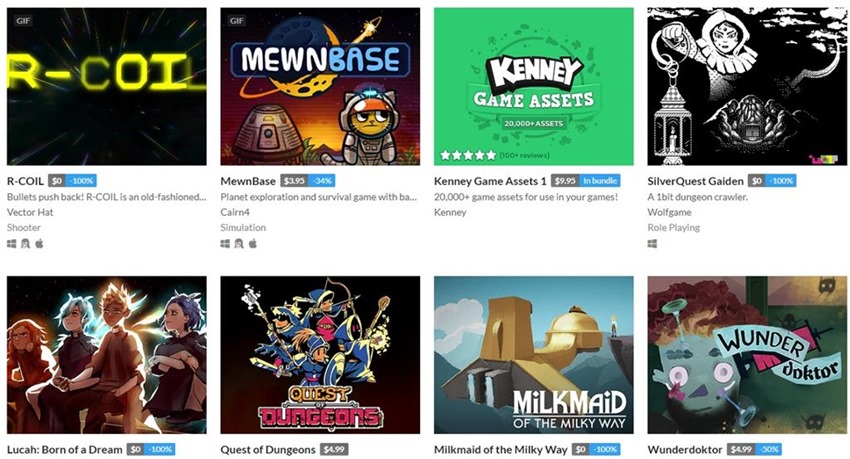850x459 pixels.
Task: Open the Cairn4 author link
Action: click(235, 212)
